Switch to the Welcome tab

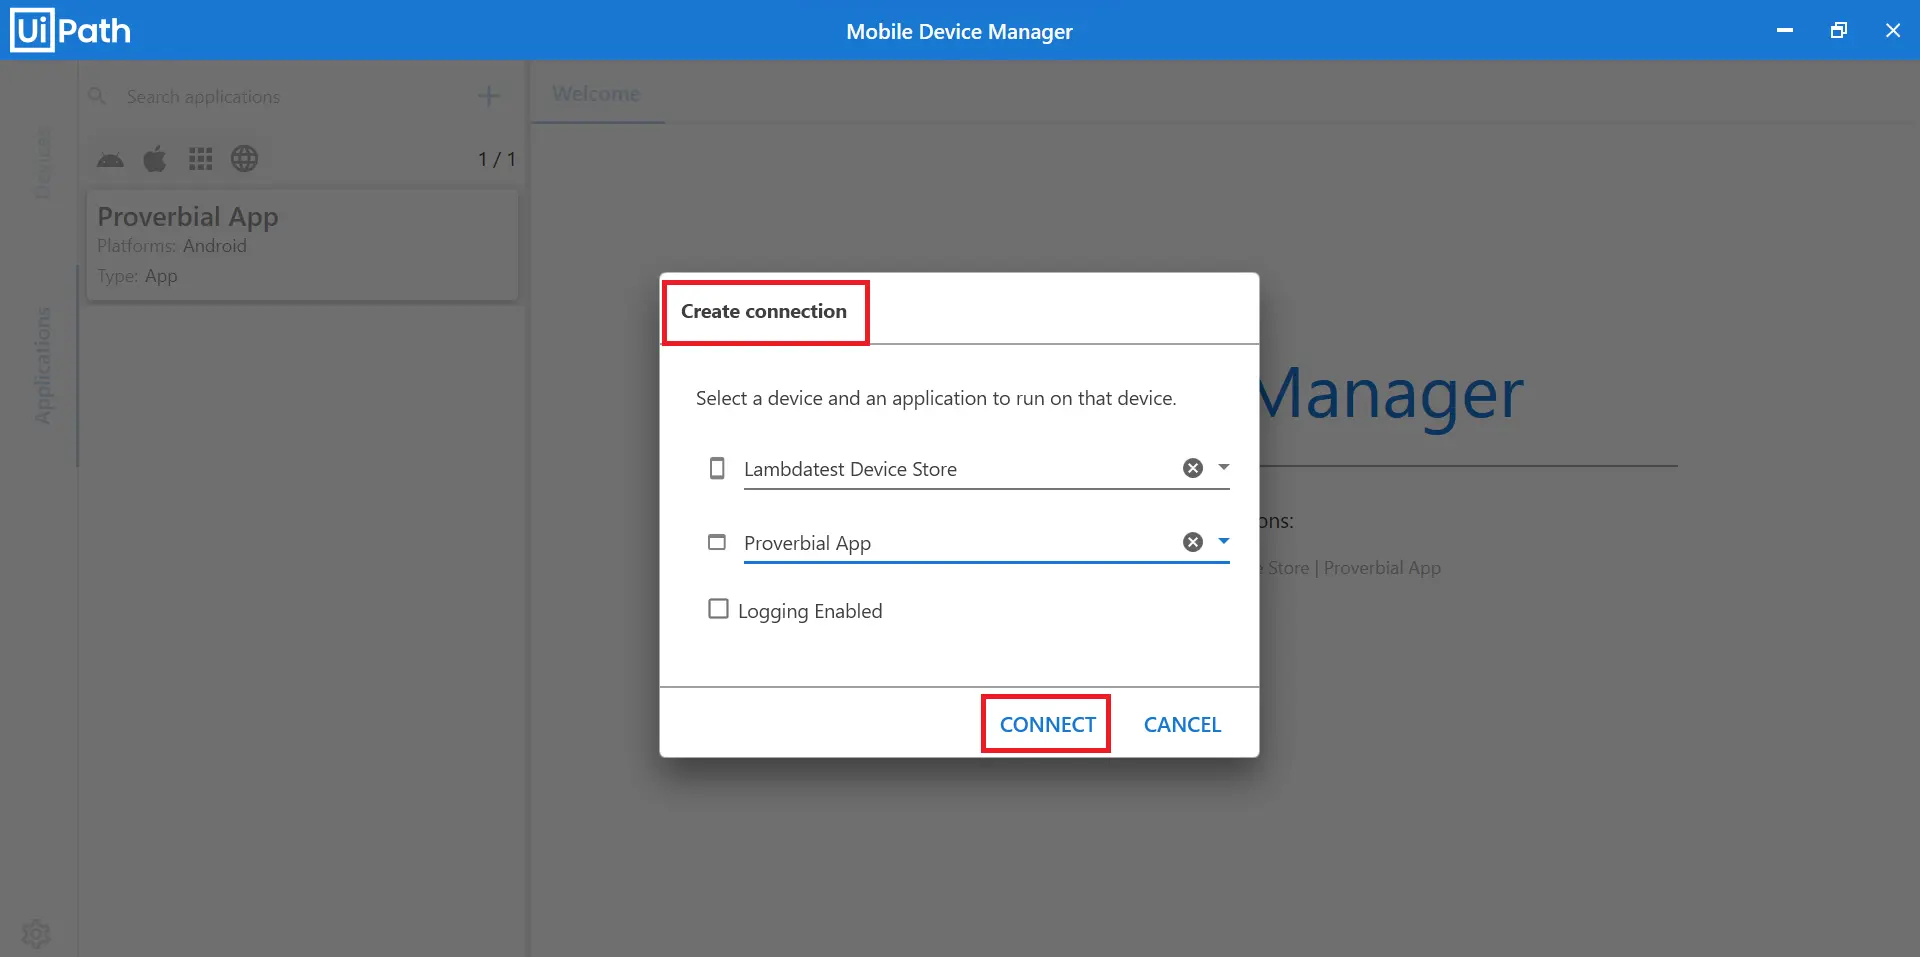click(x=596, y=93)
